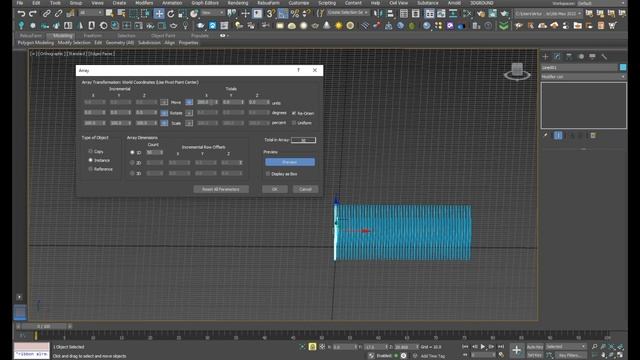
Task: Click the green double-chevron toolbar icon
Action: point(504,26)
